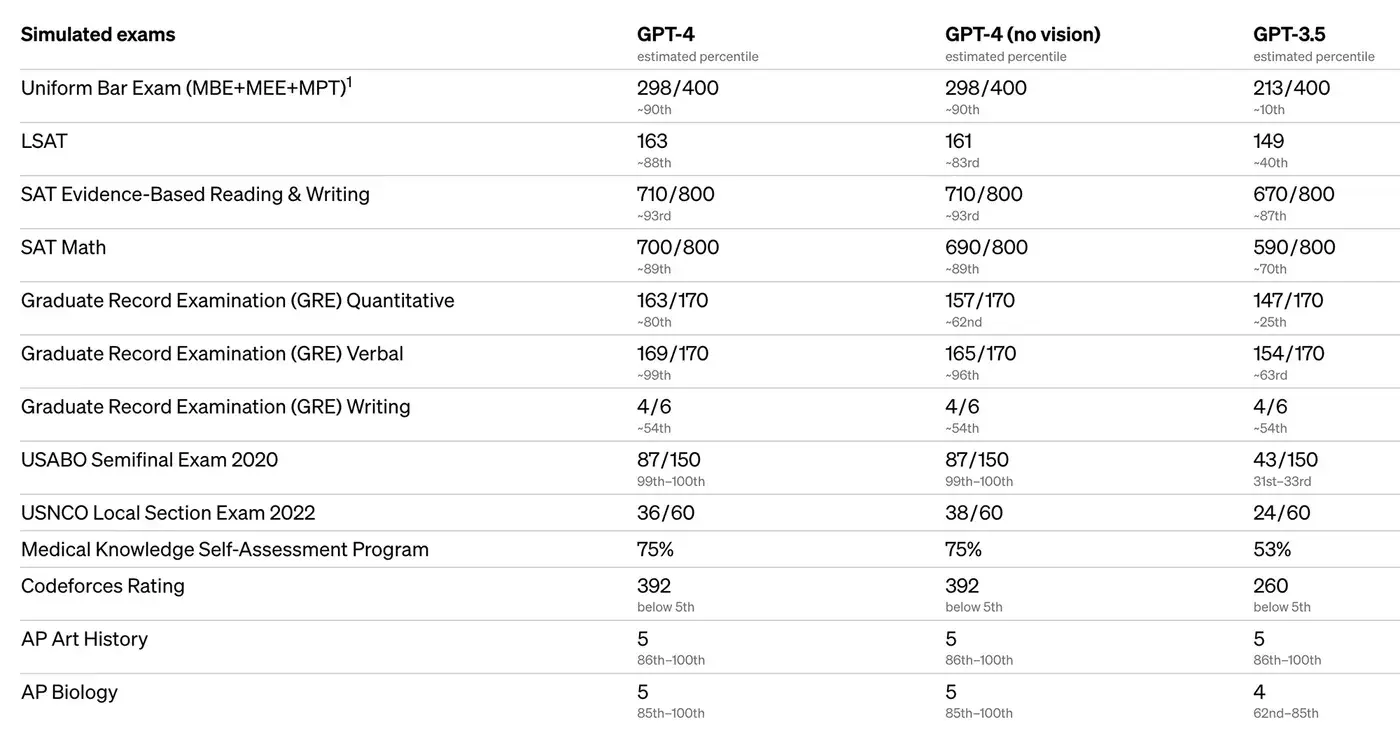The width and height of the screenshot is (1400, 741).
Task: Click GPT-3.5's Uniform Bar Exam score 213/400
Action: pos(1291,88)
